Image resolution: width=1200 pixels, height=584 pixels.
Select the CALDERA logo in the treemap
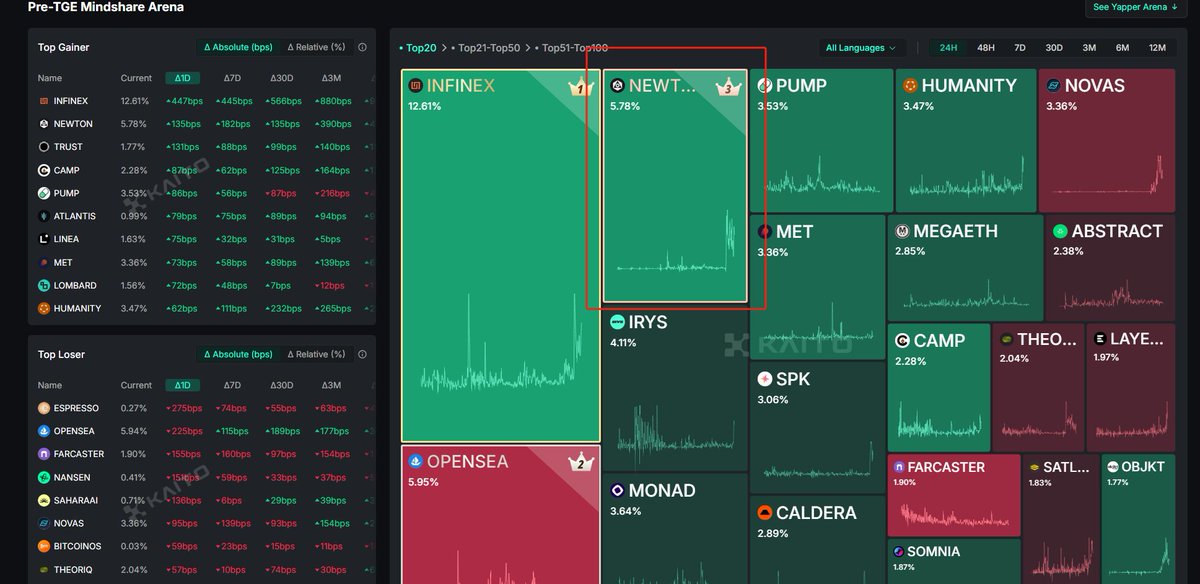[x=765, y=513]
